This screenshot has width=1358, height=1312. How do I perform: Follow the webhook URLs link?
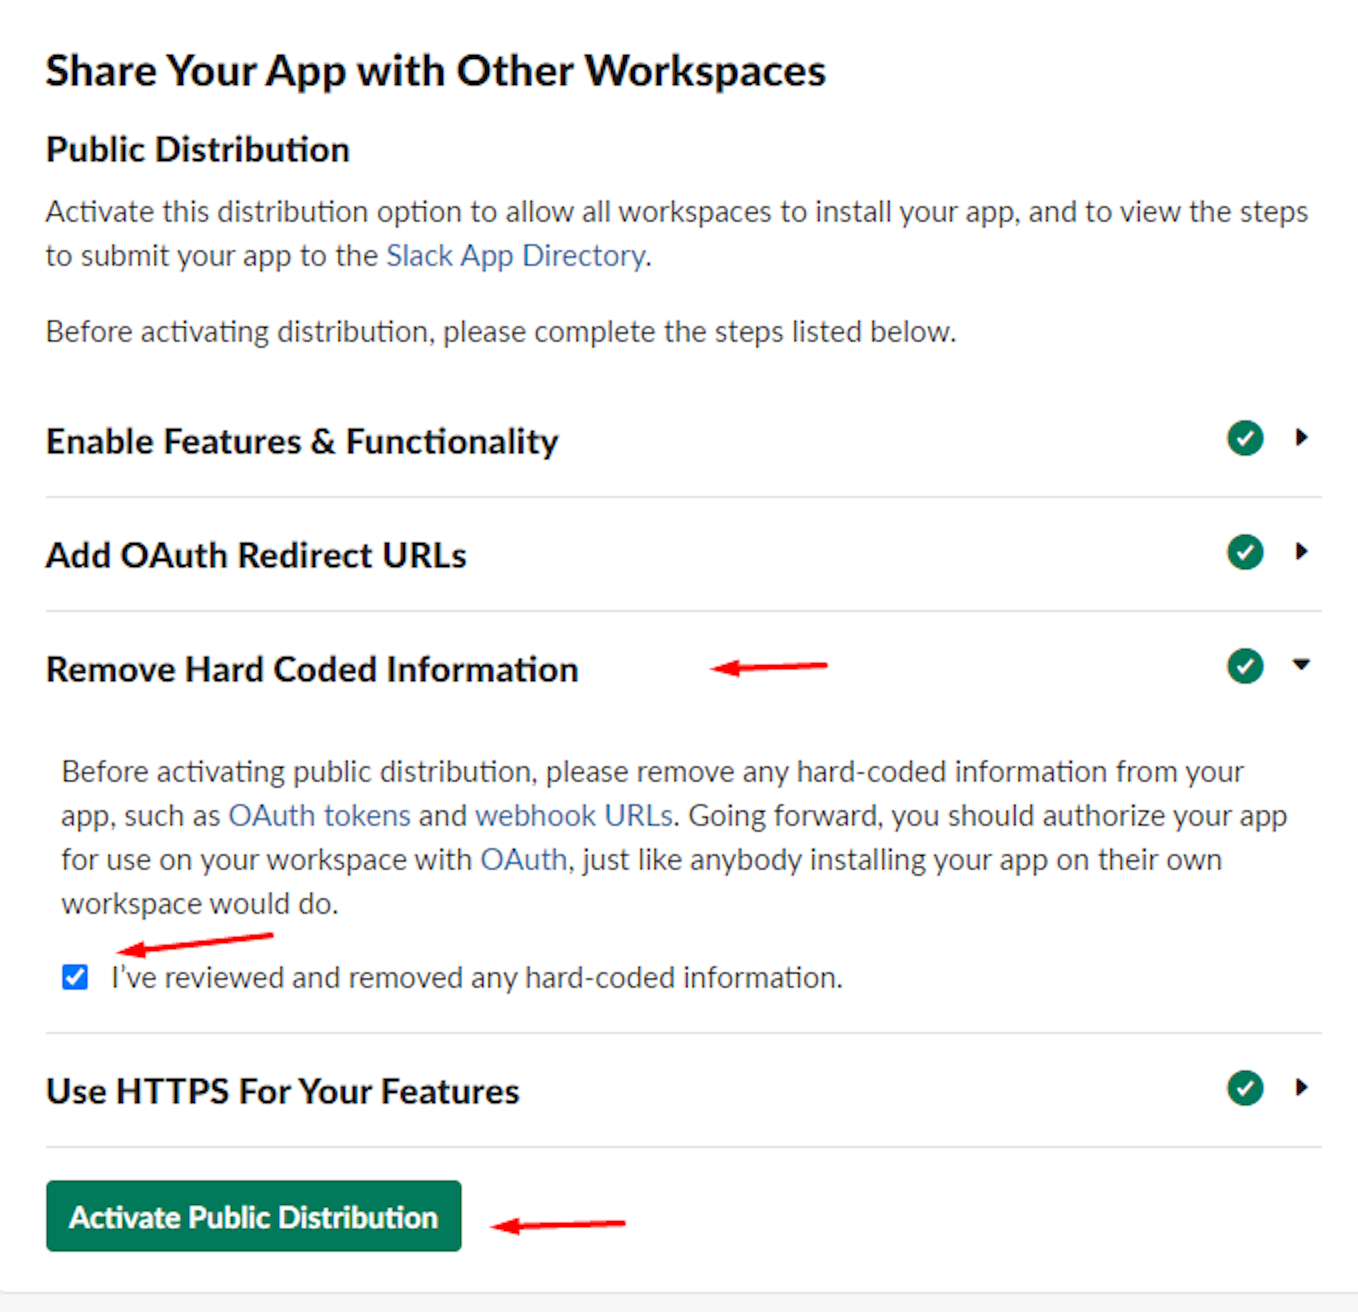tap(573, 816)
